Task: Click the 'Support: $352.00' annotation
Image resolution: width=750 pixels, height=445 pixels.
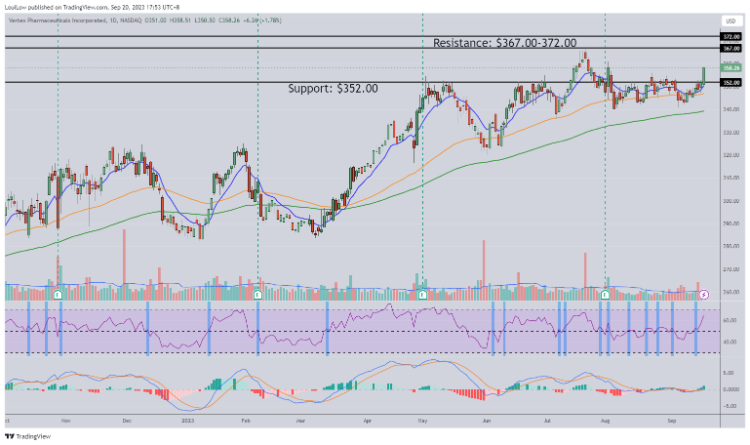Action: tap(333, 89)
